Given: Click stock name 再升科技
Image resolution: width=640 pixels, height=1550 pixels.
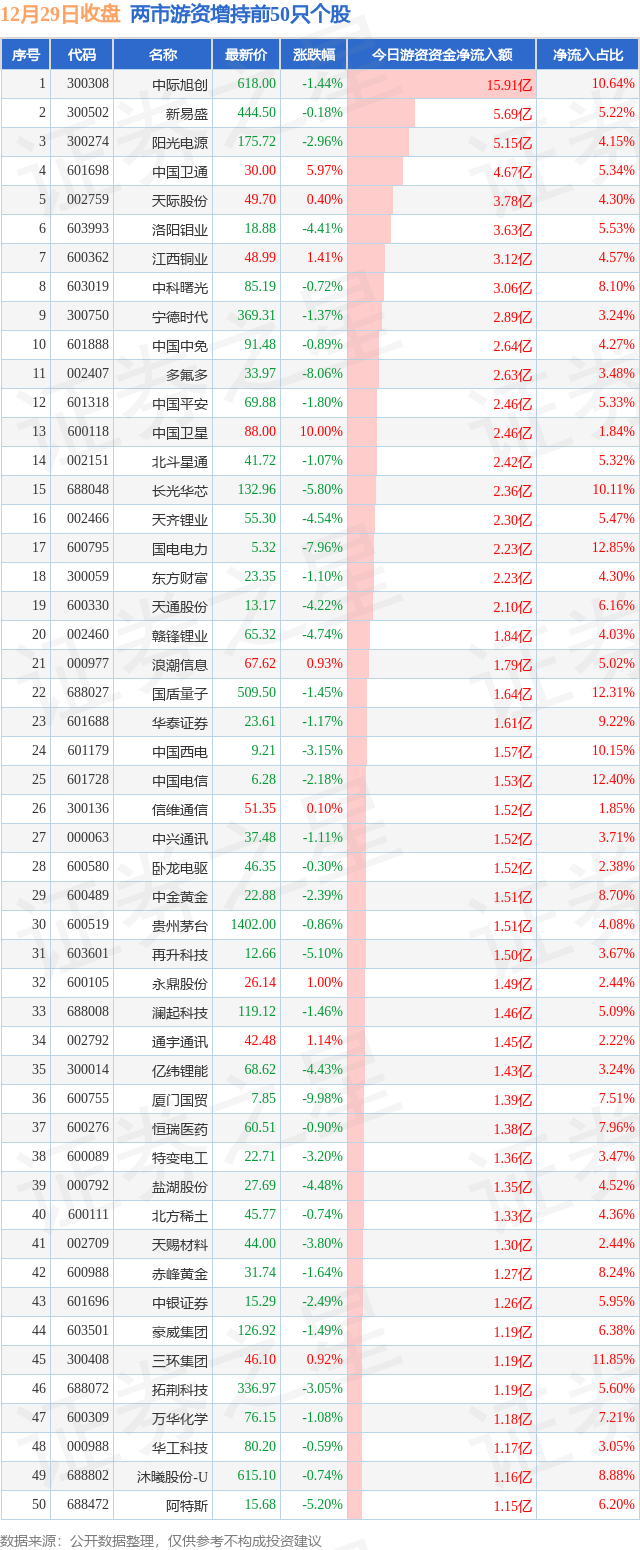Looking at the screenshot, I should point(180,954).
